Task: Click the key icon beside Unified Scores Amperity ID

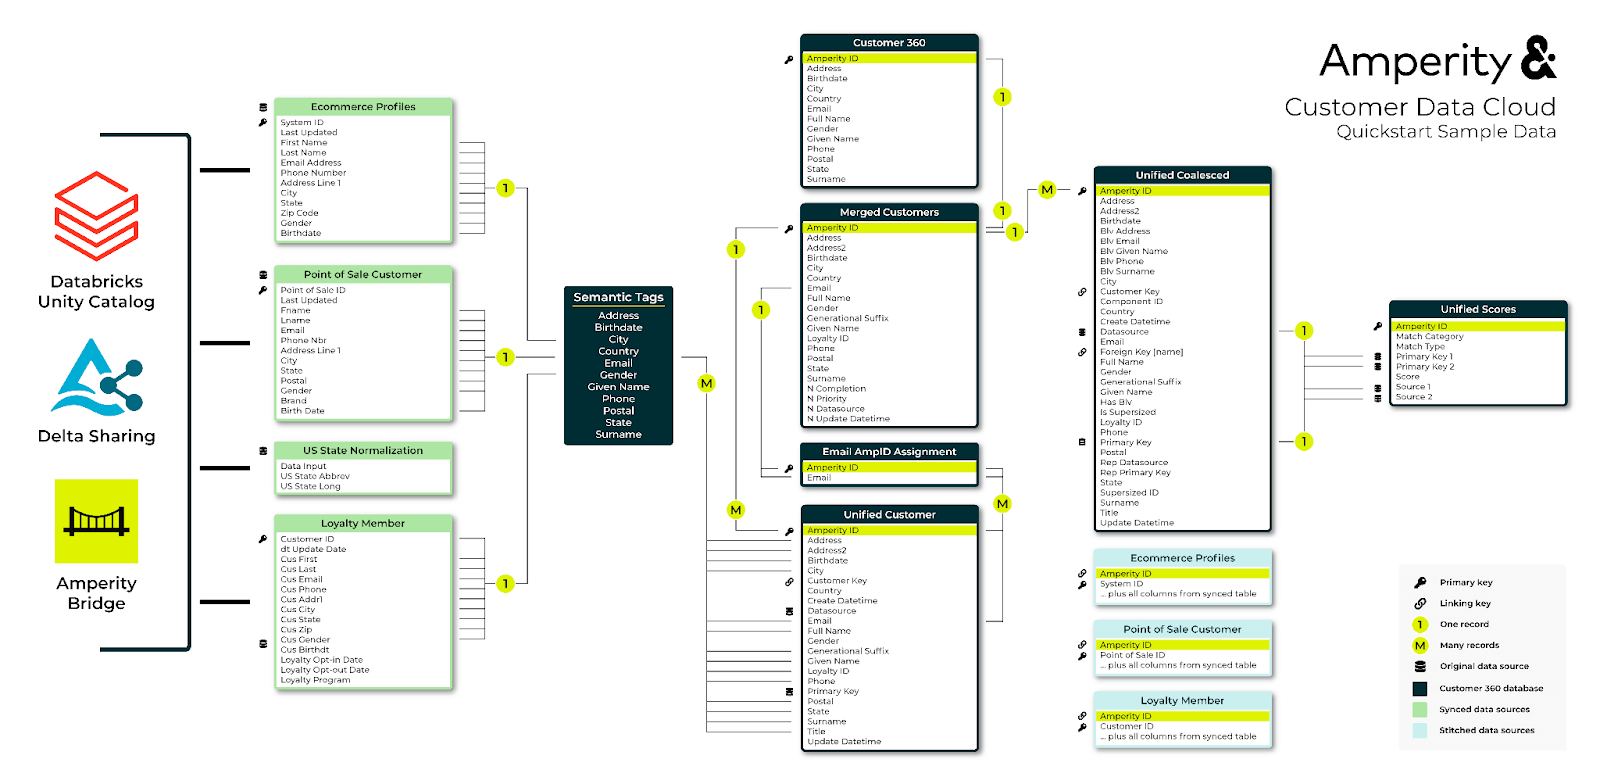Action: point(1378,326)
